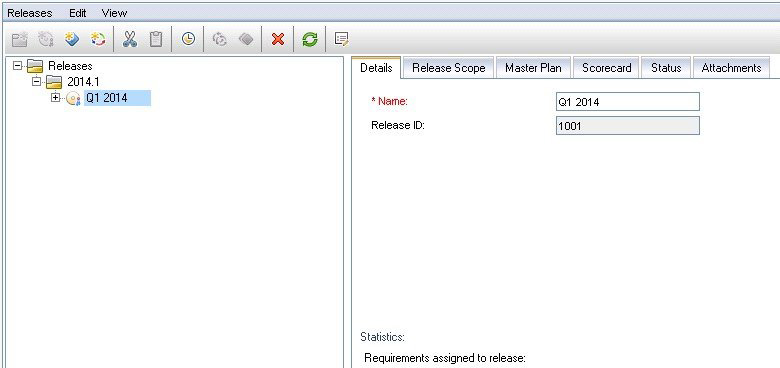
Task: Click the greyed diamond toolbar icon
Action: pyautogui.click(x=246, y=39)
